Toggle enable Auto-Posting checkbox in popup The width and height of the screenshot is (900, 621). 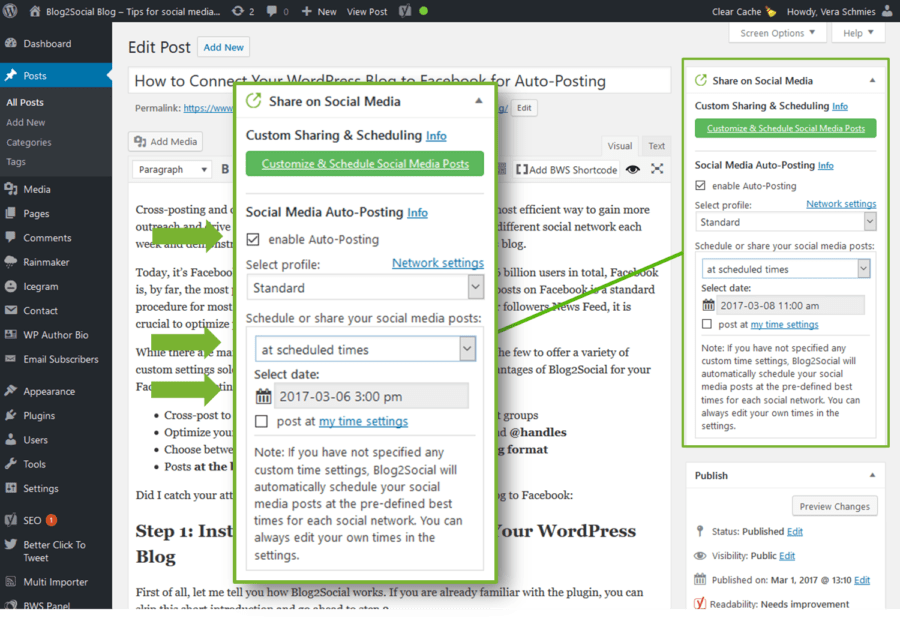point(253,239)
